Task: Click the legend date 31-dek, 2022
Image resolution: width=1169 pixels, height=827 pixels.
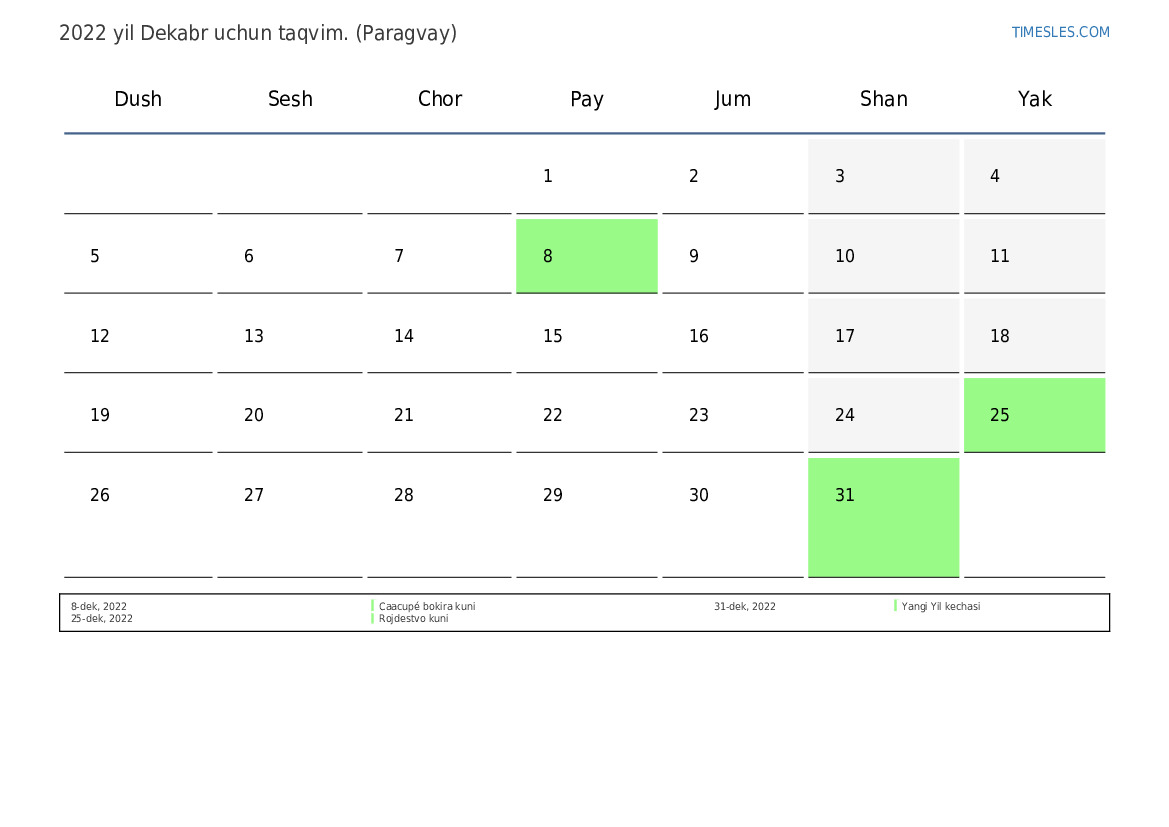Action: [745, 606]
